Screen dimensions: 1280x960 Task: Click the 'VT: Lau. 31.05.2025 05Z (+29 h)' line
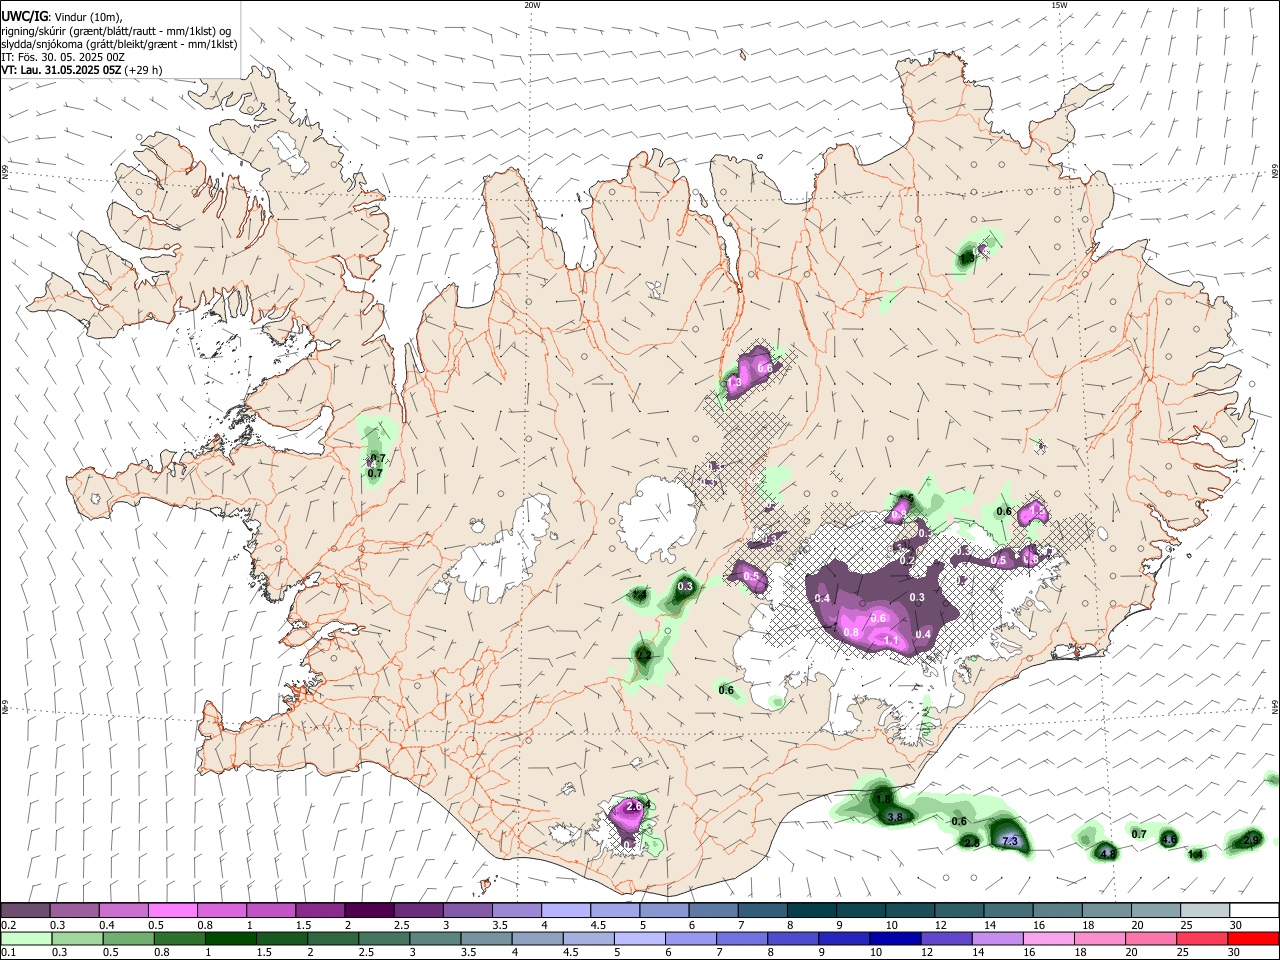point(82,70)
